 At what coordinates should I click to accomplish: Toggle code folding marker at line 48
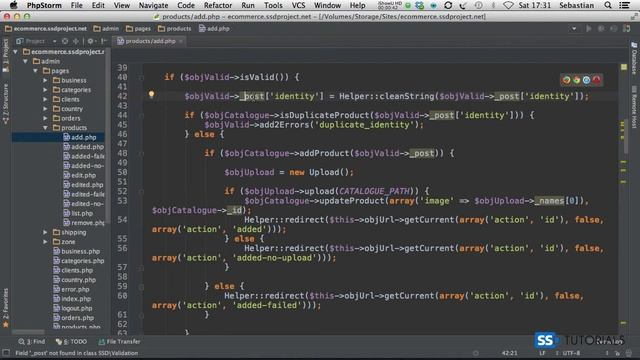[x=141, y=154]
